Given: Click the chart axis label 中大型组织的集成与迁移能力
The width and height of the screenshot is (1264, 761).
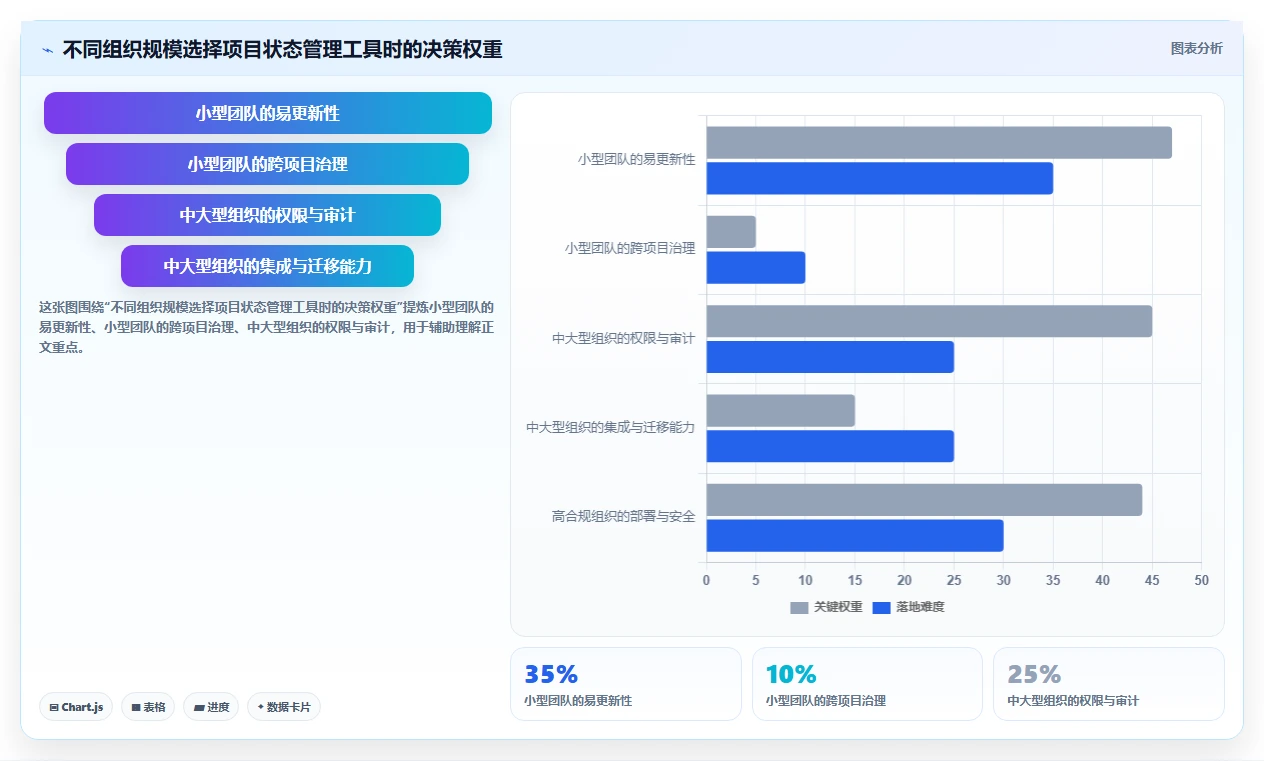Looking at the screenshot, I should coord(611,428).
